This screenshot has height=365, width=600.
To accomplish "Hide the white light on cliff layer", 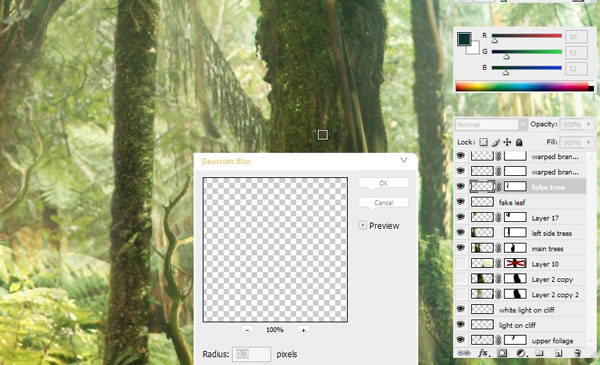I will [461, 309].
